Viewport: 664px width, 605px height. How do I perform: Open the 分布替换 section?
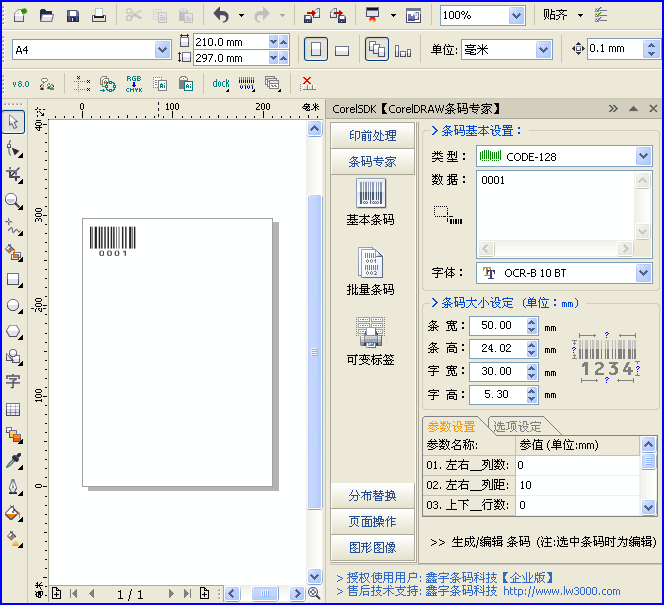tap(373, 495)
